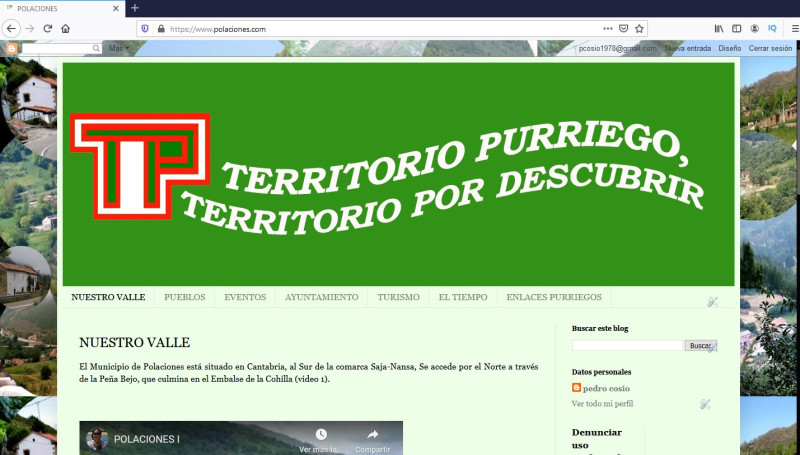The height and width of the screenshot is (455, 800).
Task: Click the NUESTRO VALLE post heading
Action: [135, 342]
